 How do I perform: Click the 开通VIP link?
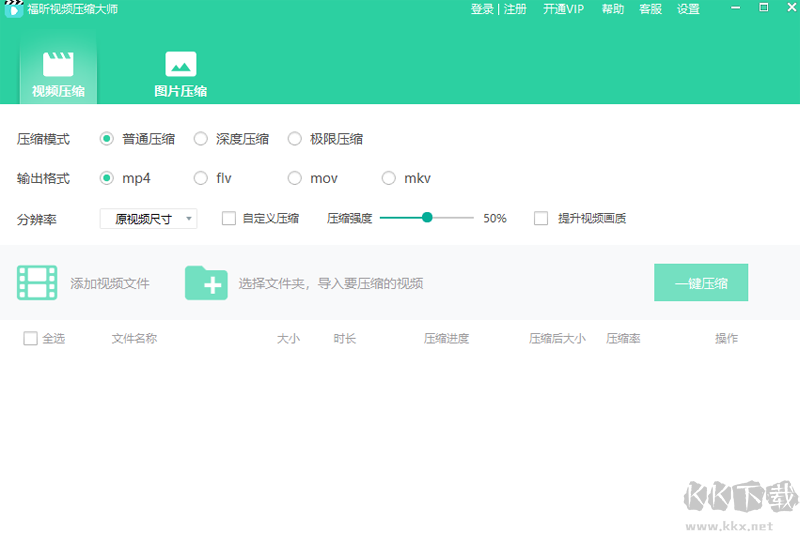(564, 9)
